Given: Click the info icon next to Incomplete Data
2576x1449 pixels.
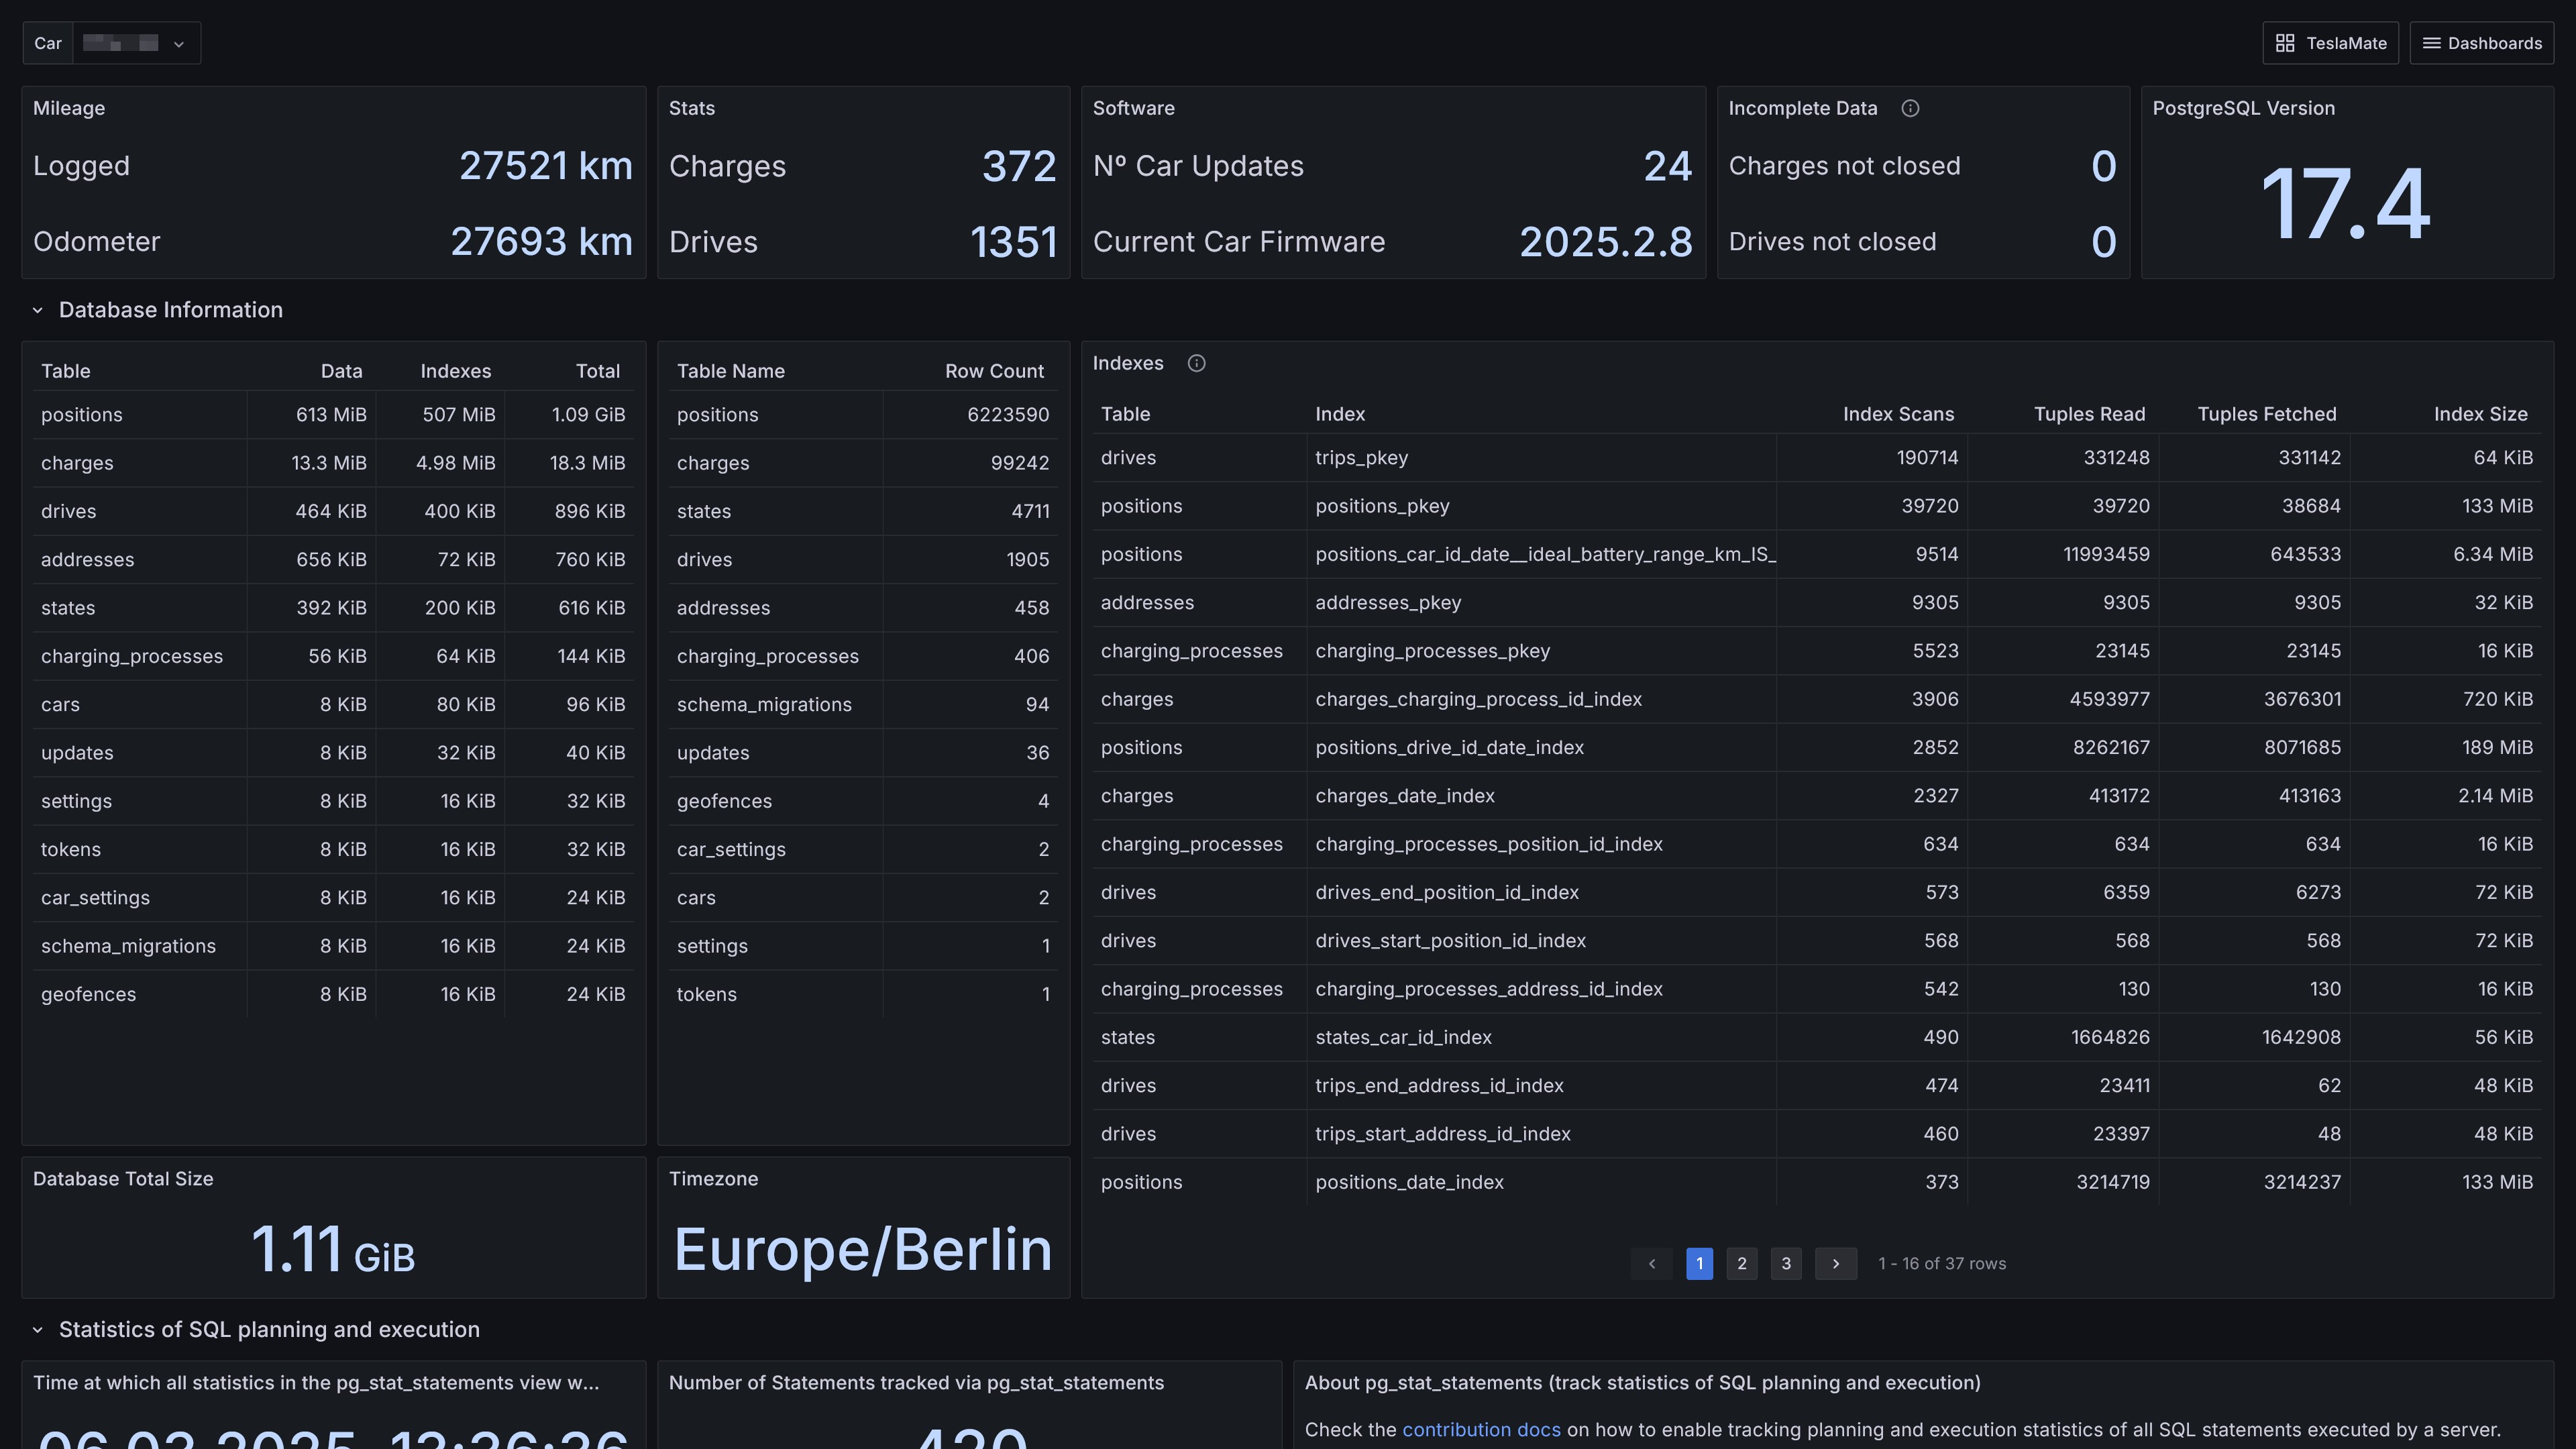Looking at the screenshot, I should coord(1910,109).
